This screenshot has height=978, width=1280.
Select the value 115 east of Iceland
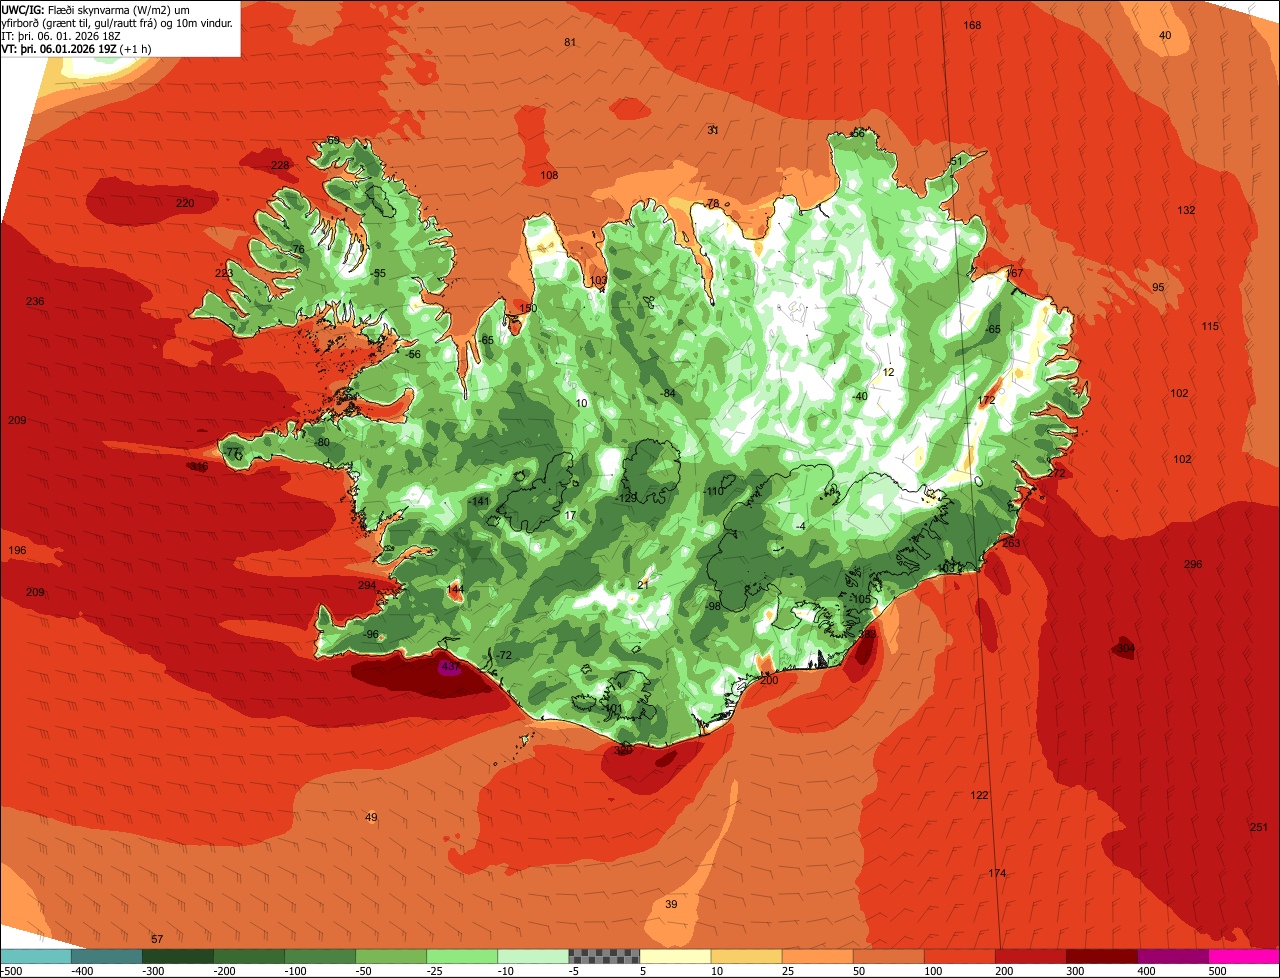click(1210, 326)
